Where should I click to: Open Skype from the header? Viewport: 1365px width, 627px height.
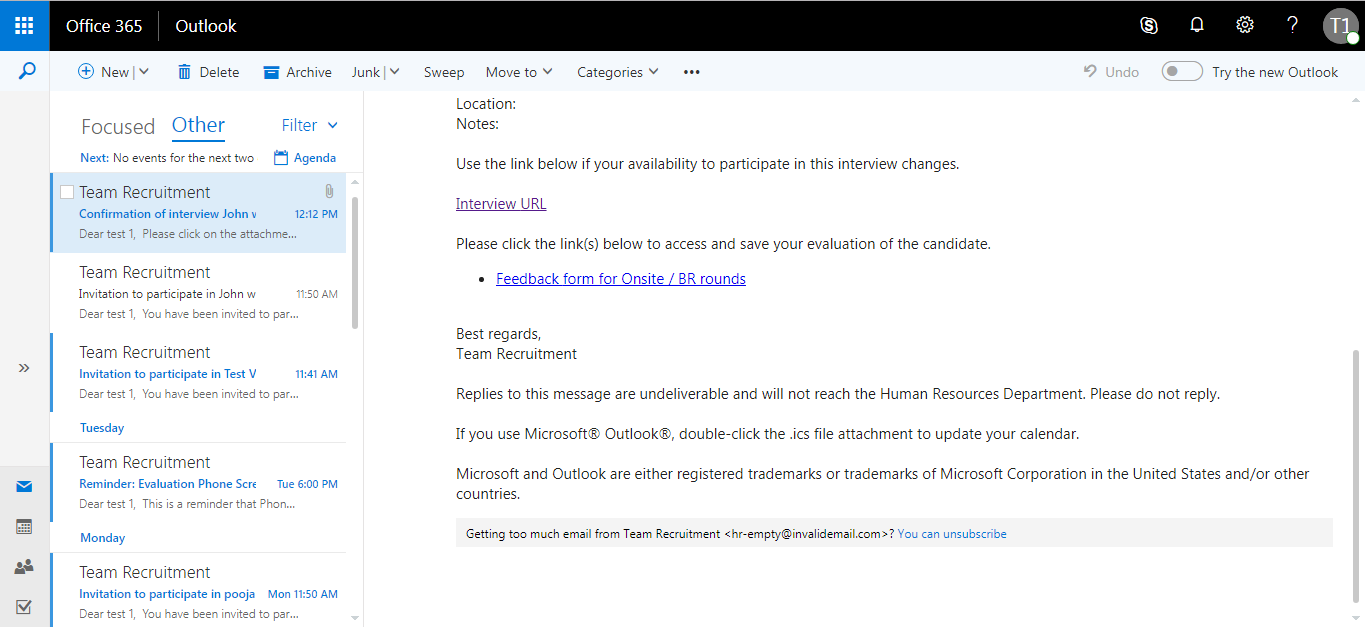(1149, 25)
